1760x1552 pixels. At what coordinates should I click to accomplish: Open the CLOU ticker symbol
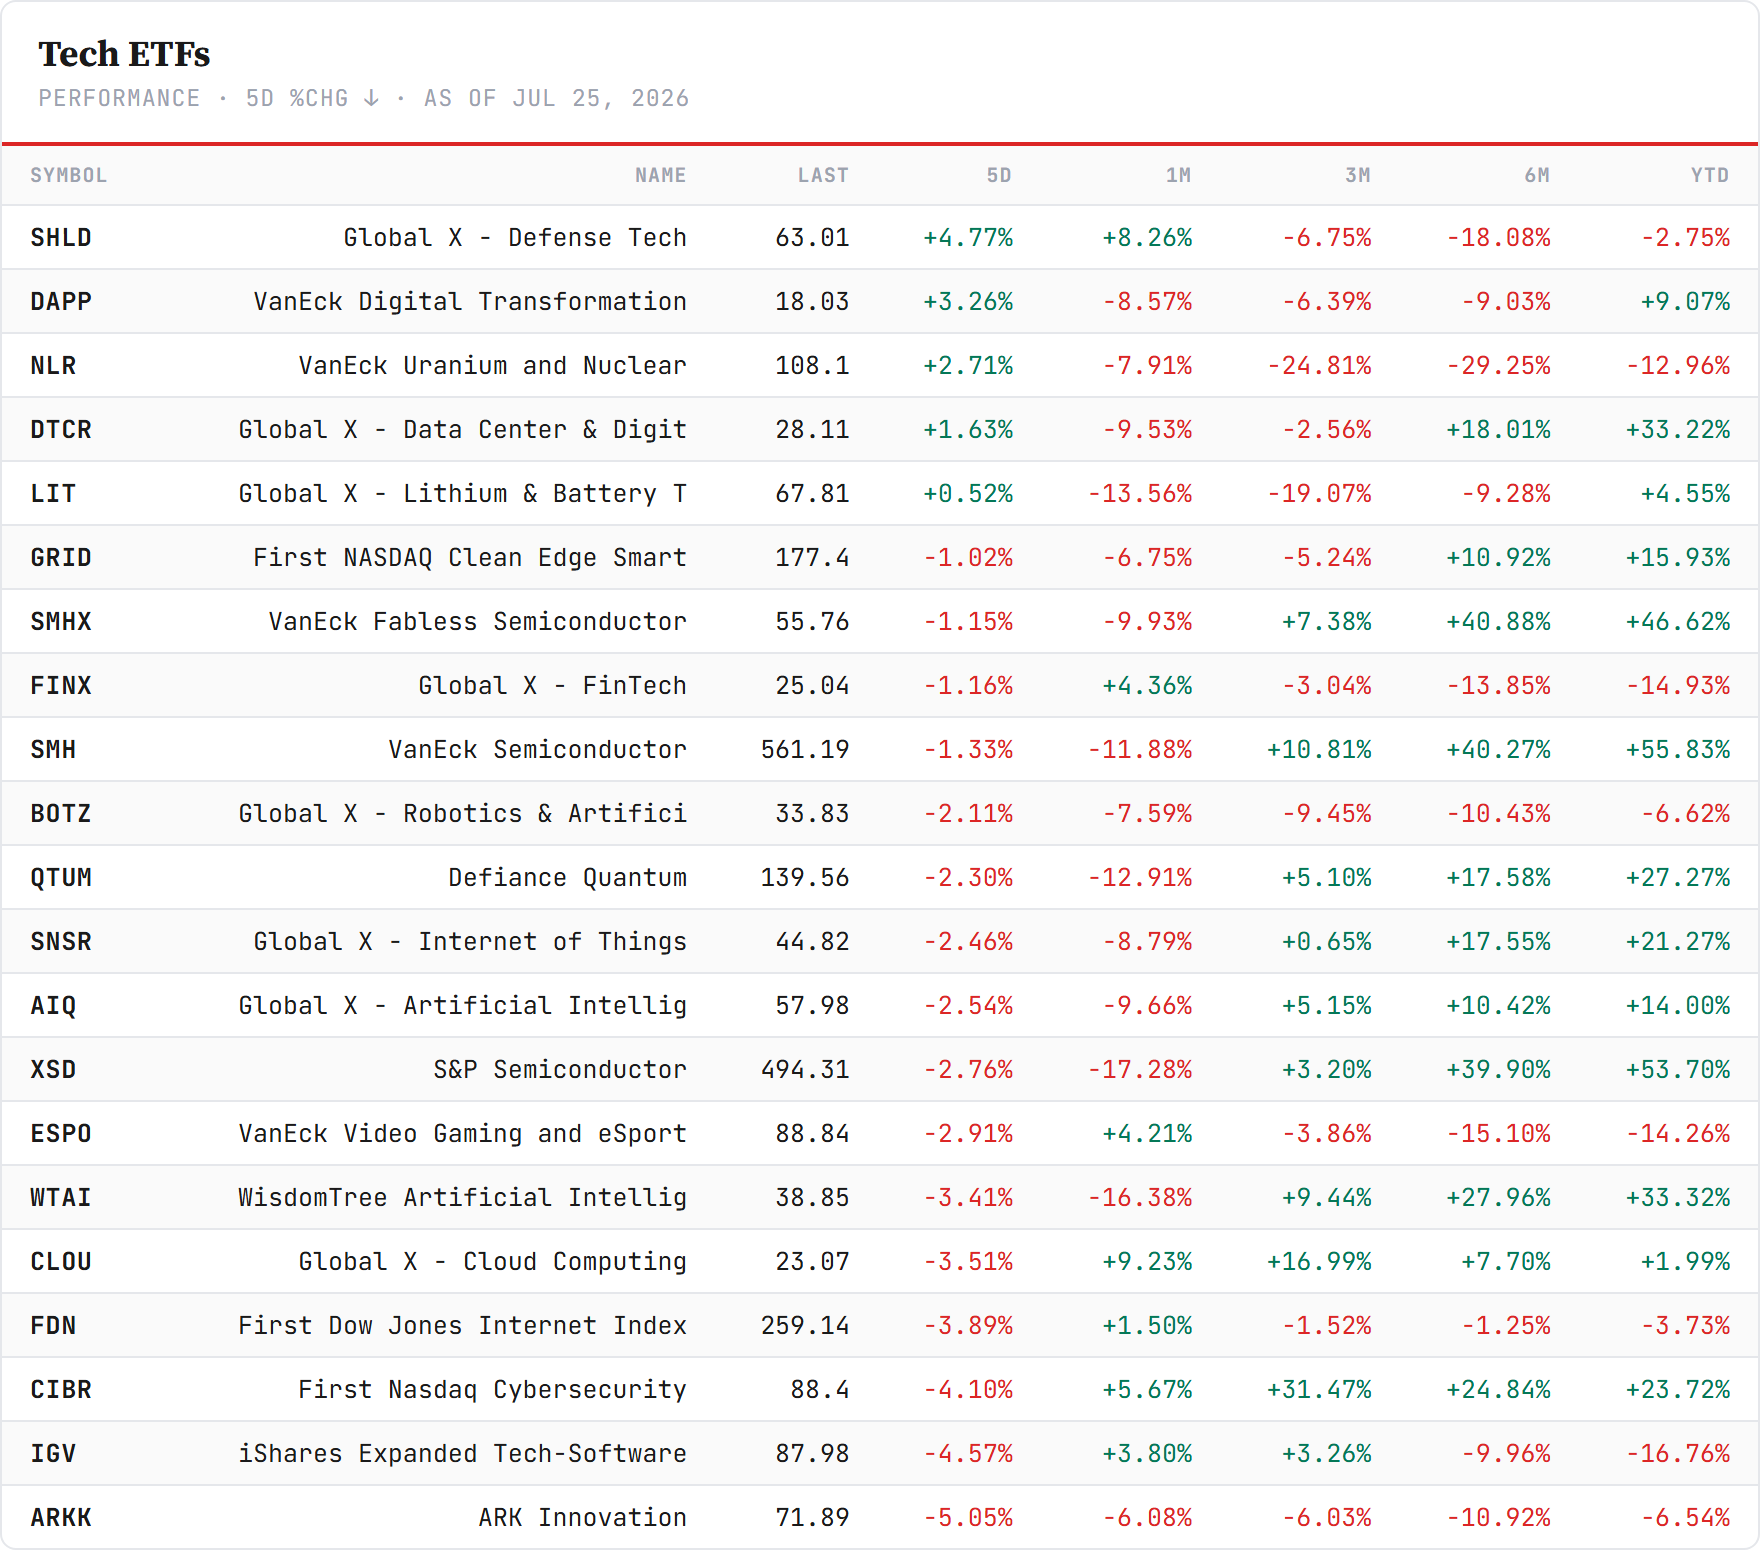(61, 1262)
